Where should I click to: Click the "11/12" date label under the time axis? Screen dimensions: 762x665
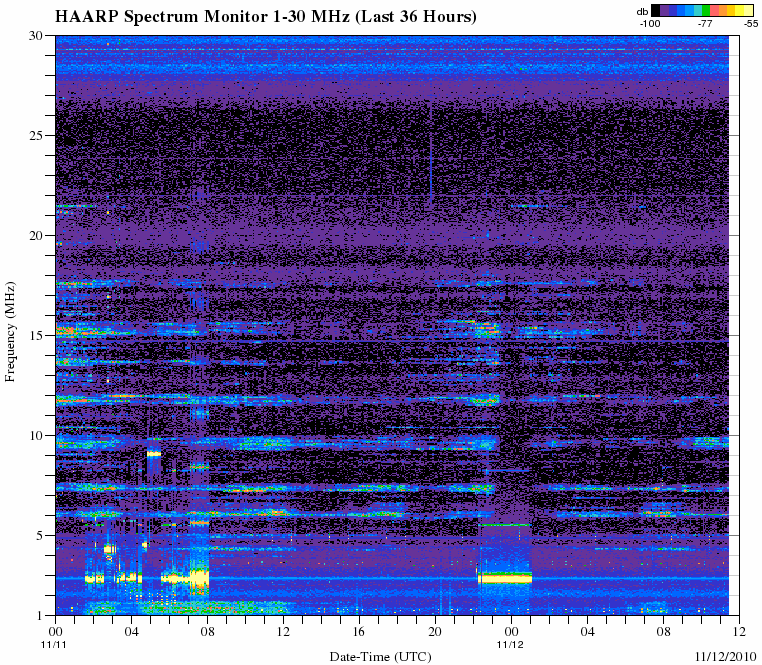click(x=510, y=644)
